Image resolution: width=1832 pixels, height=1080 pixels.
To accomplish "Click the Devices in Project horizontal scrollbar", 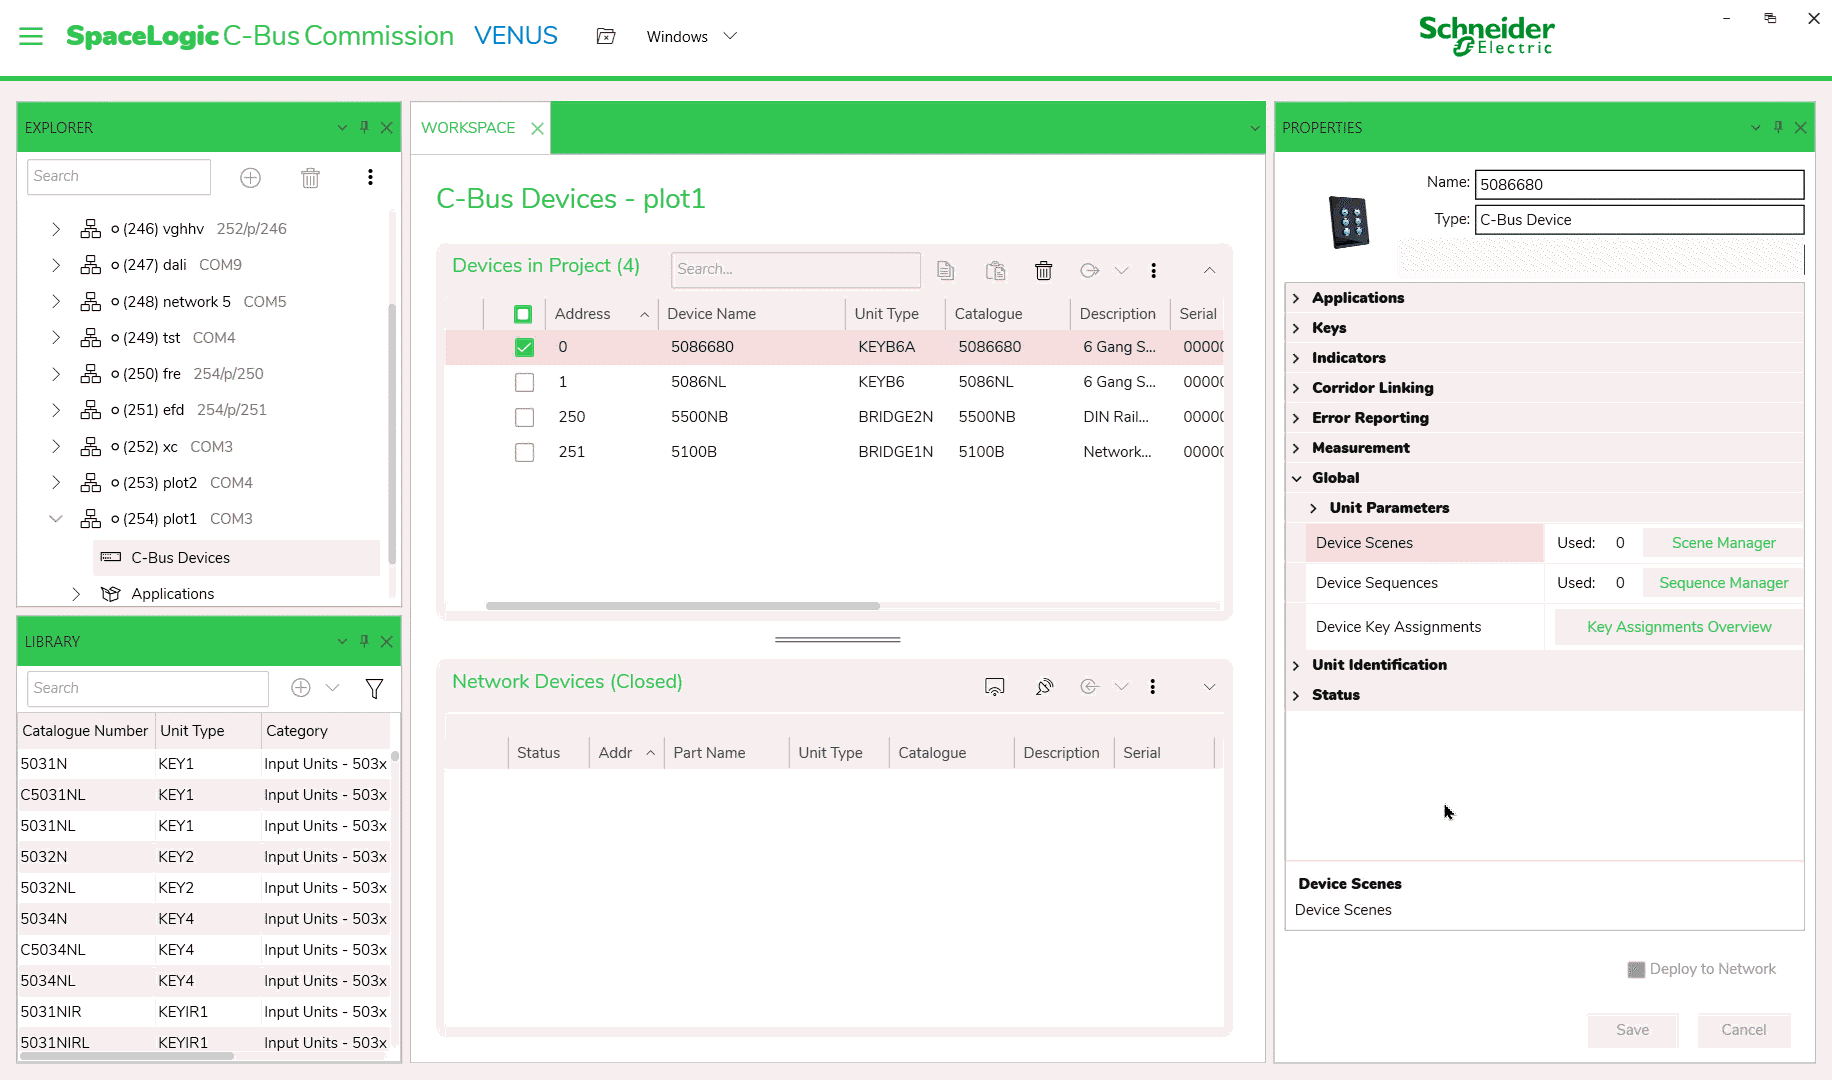I will [x=682, y=606].
